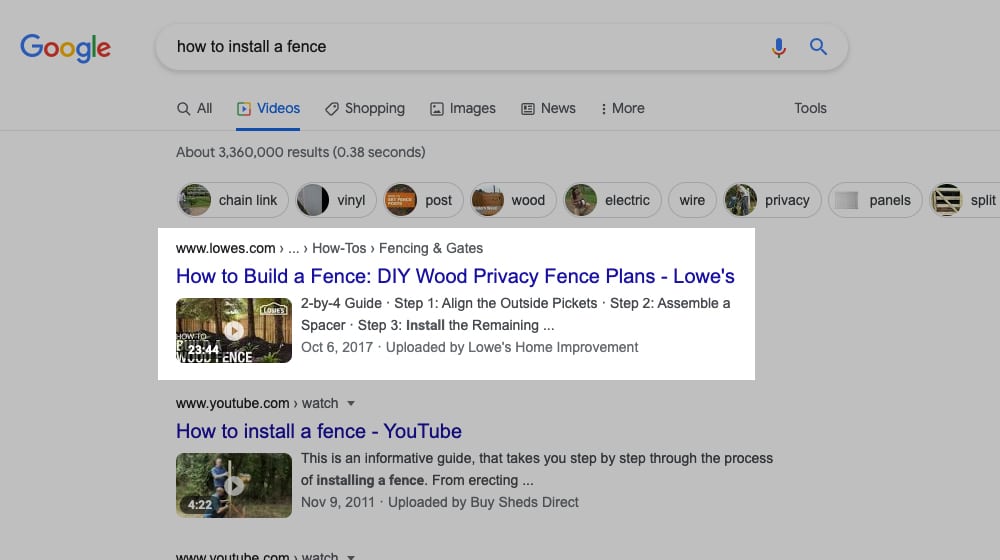This screenshot has height=560, width=1000.
Task: Open How to install a fence YouTube link
Action: click(318, 431)
